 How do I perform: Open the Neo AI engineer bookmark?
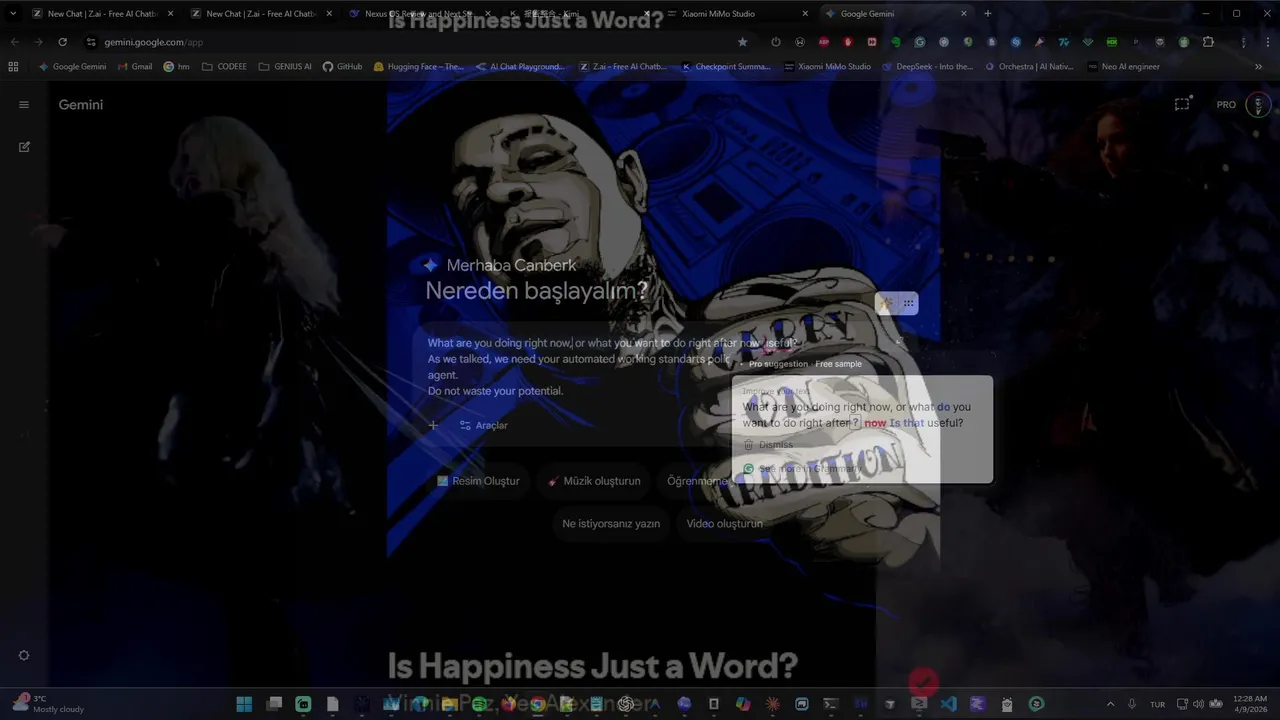[1124, 67]
